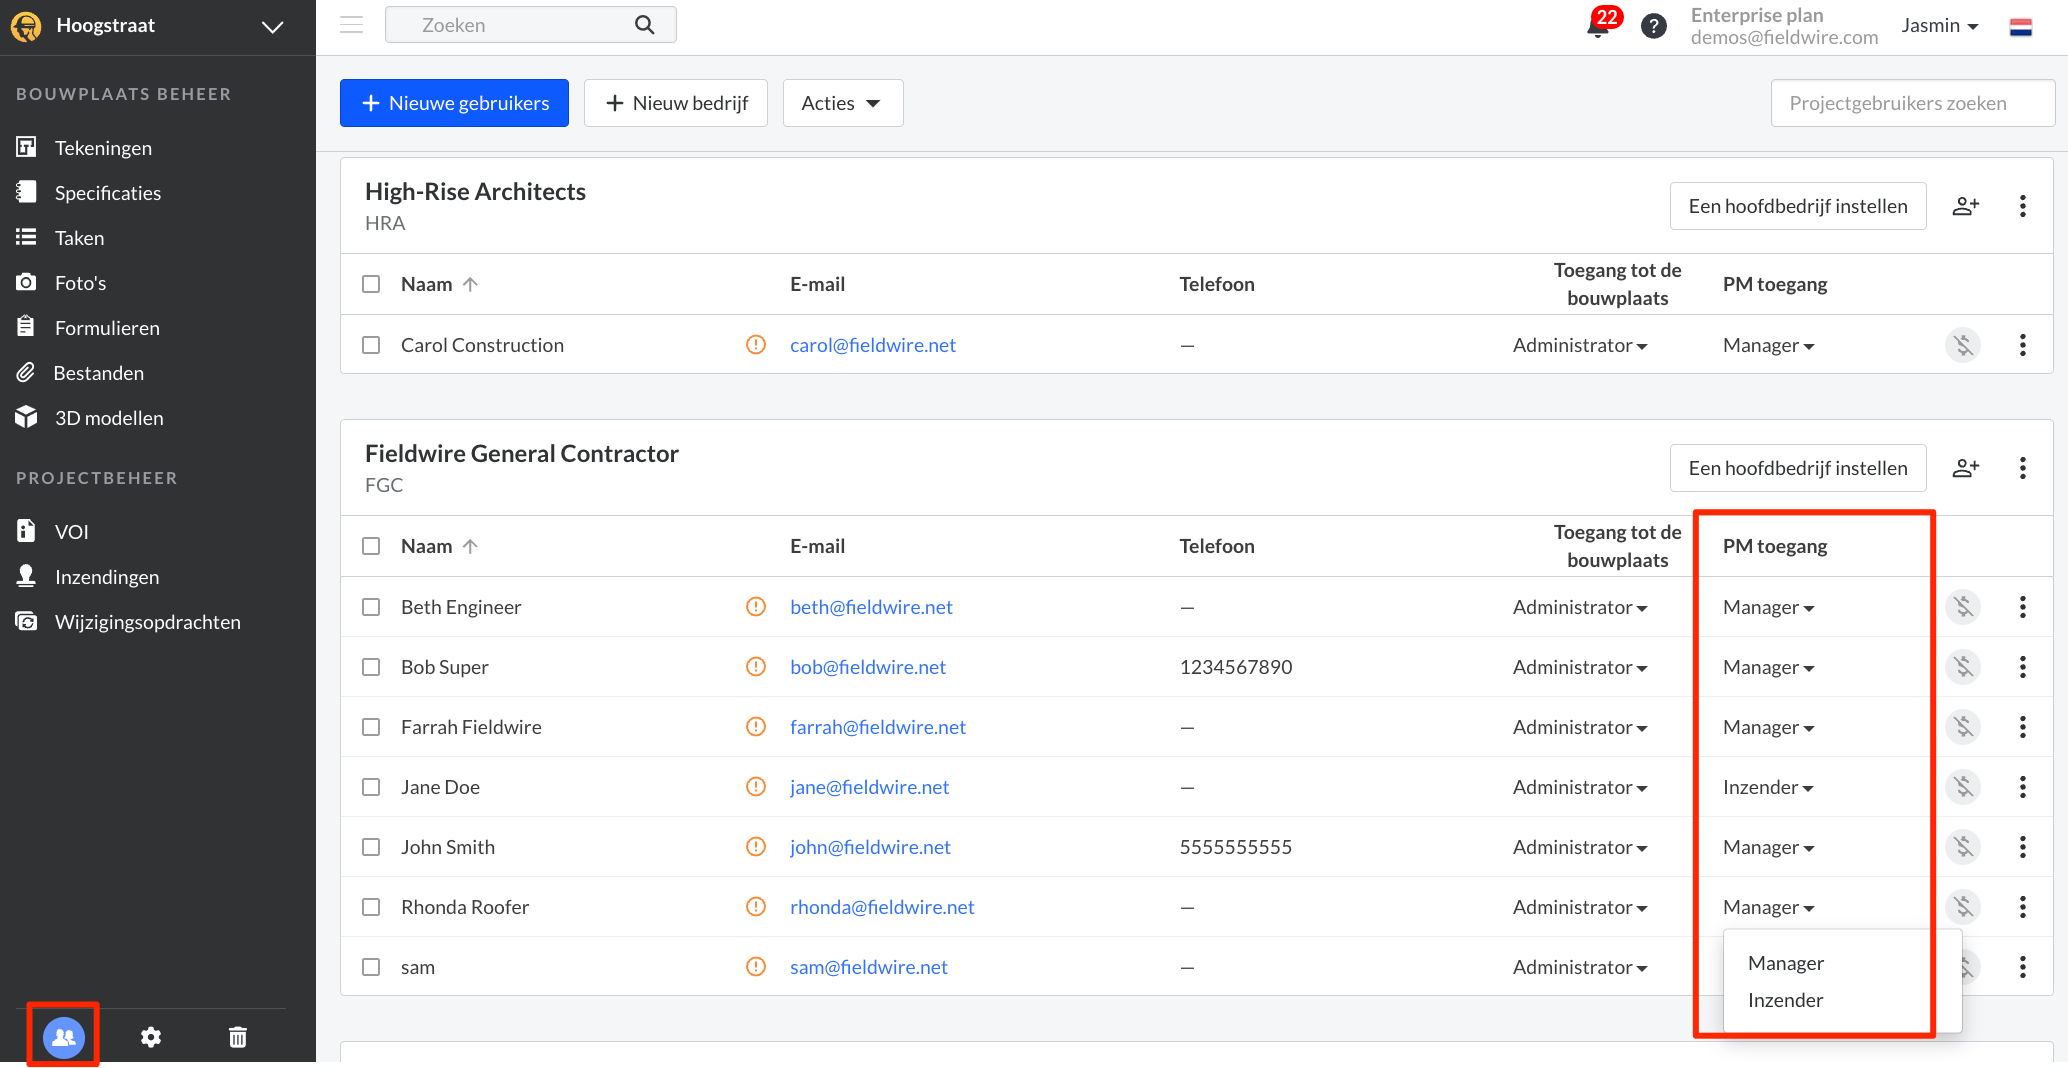2068x1068 pixels.
Task: Set Fieldwire General Contractor as hoofdbedrijf
Action: (1798, 468)
